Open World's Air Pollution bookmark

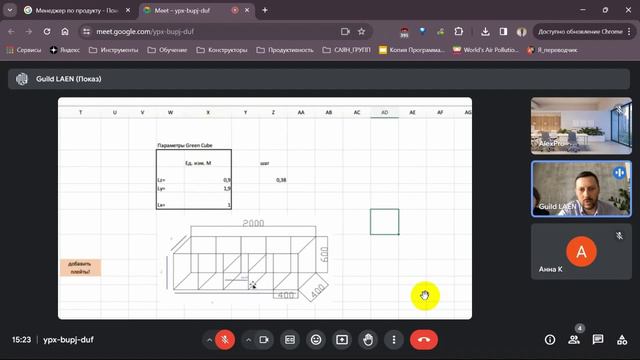tap(485, 50)
